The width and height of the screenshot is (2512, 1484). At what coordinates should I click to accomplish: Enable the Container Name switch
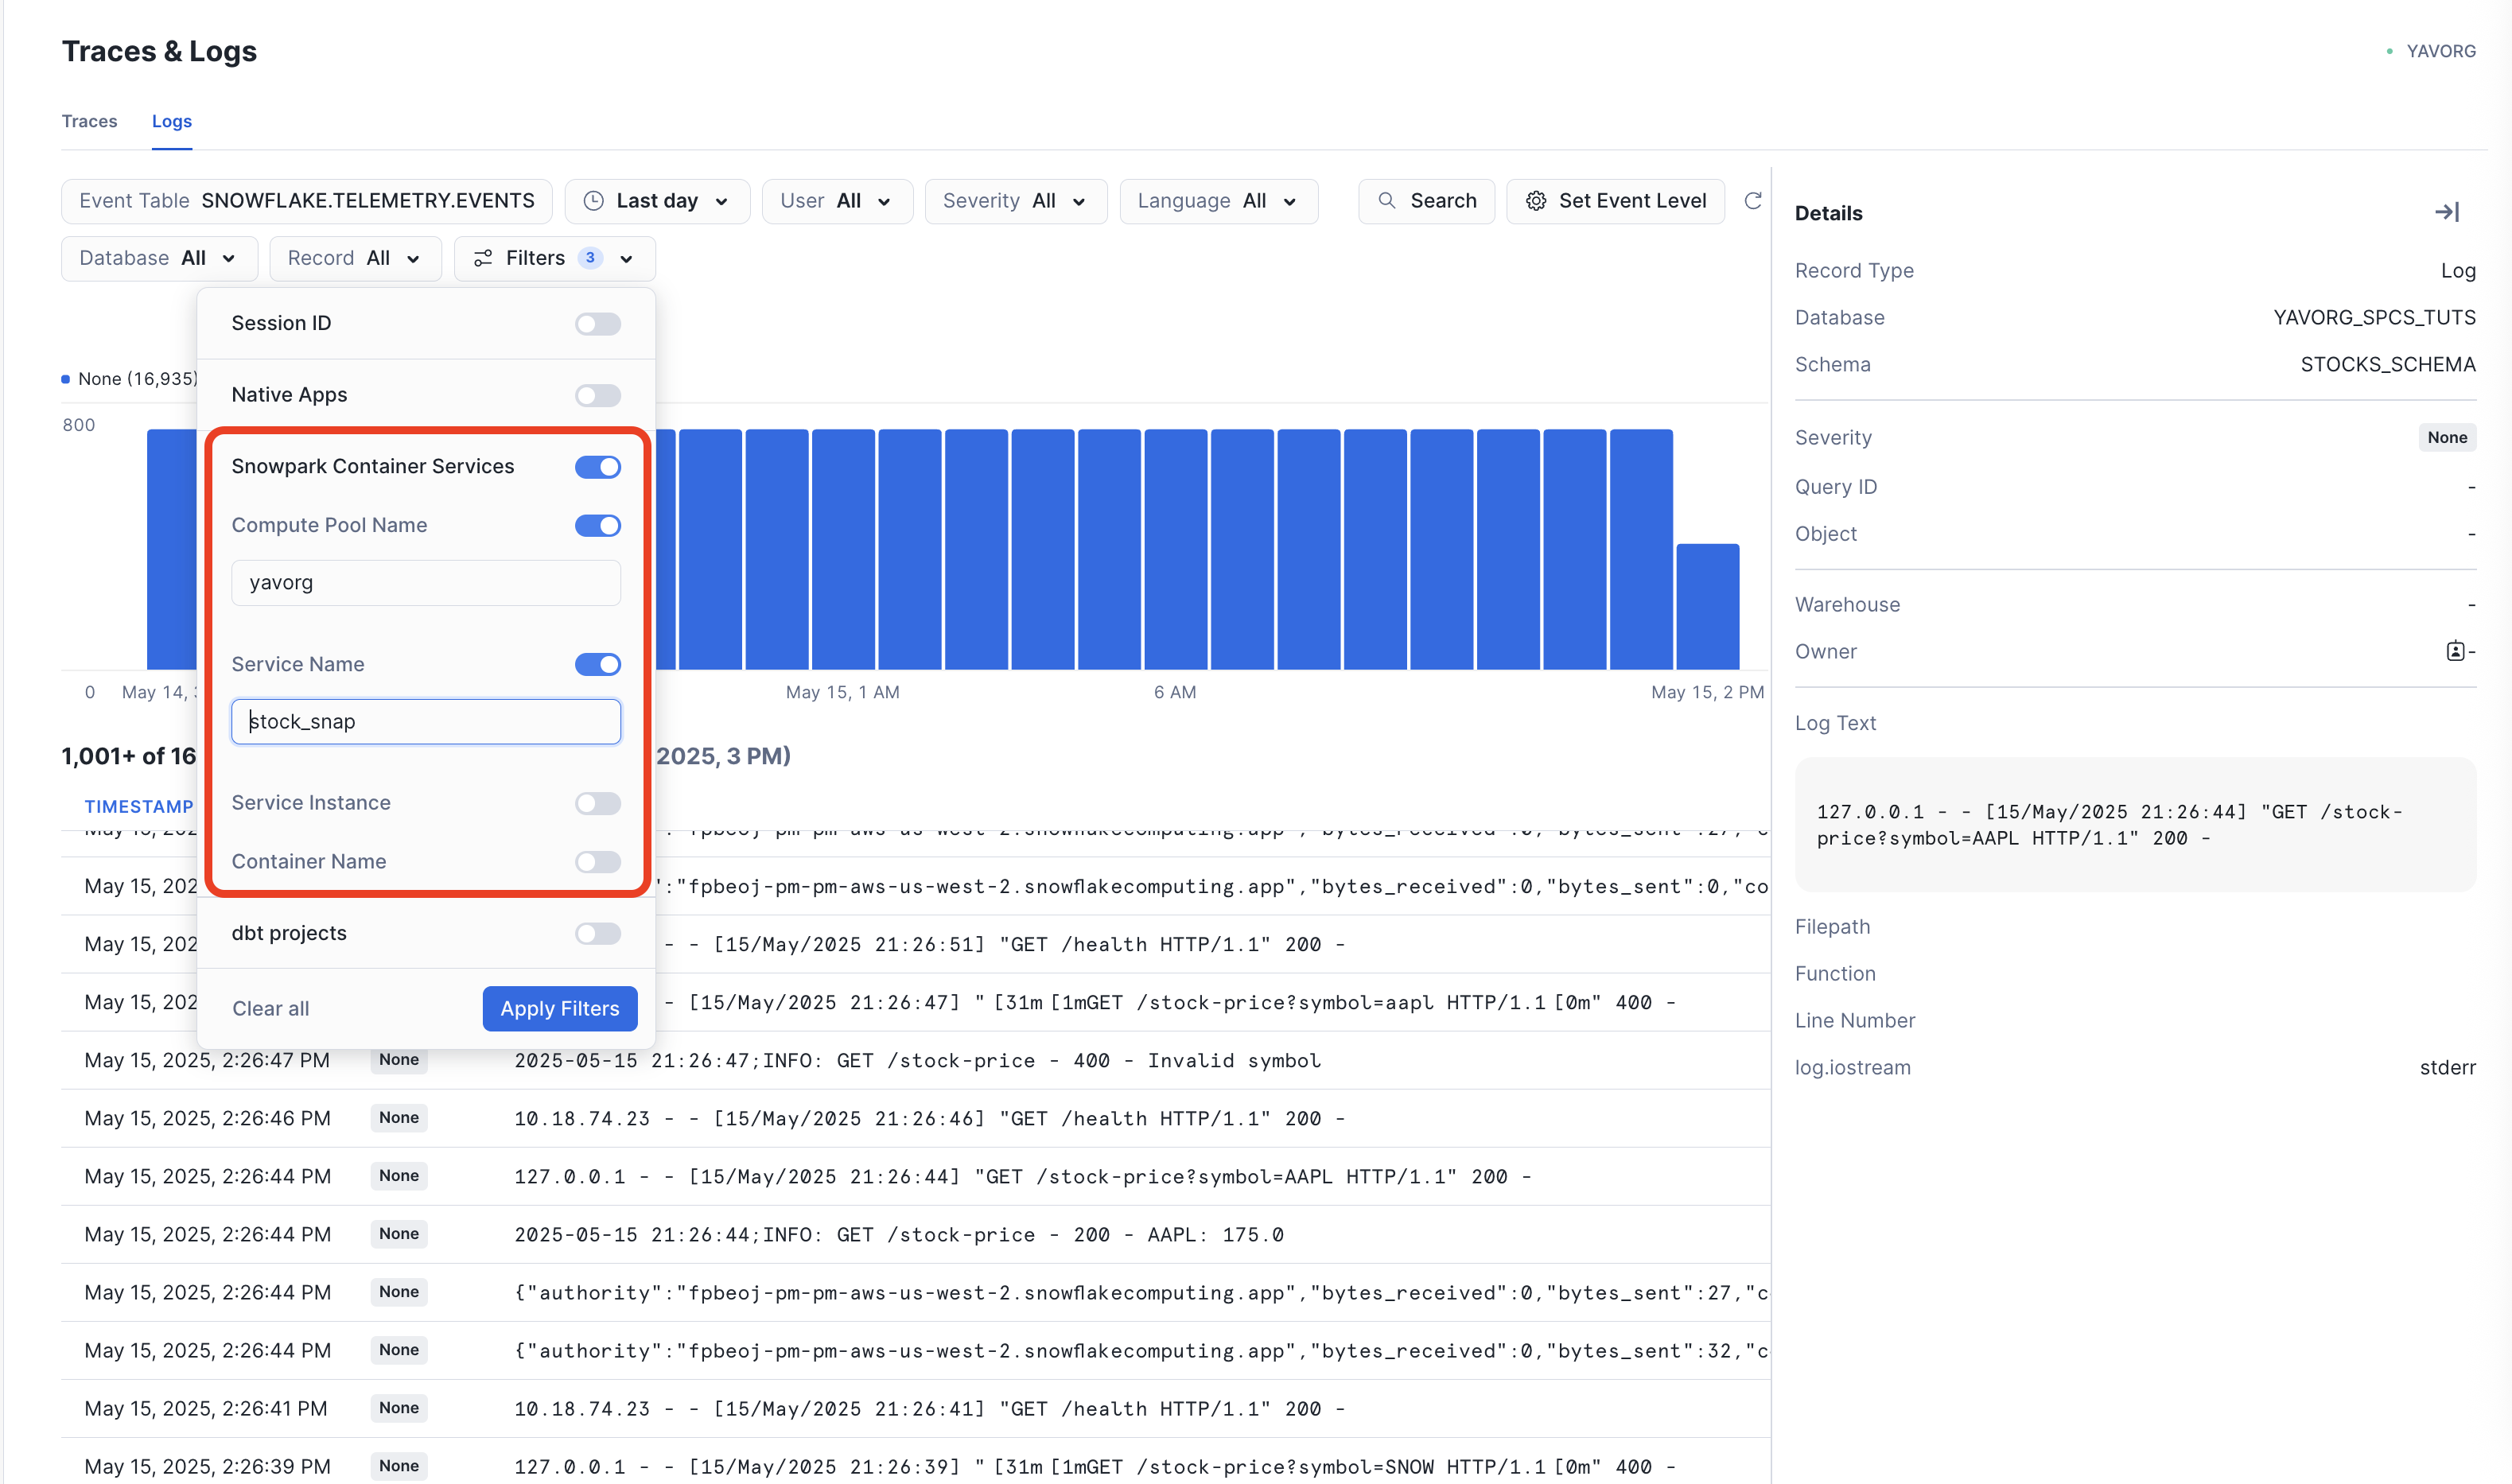tap(598, 862)
